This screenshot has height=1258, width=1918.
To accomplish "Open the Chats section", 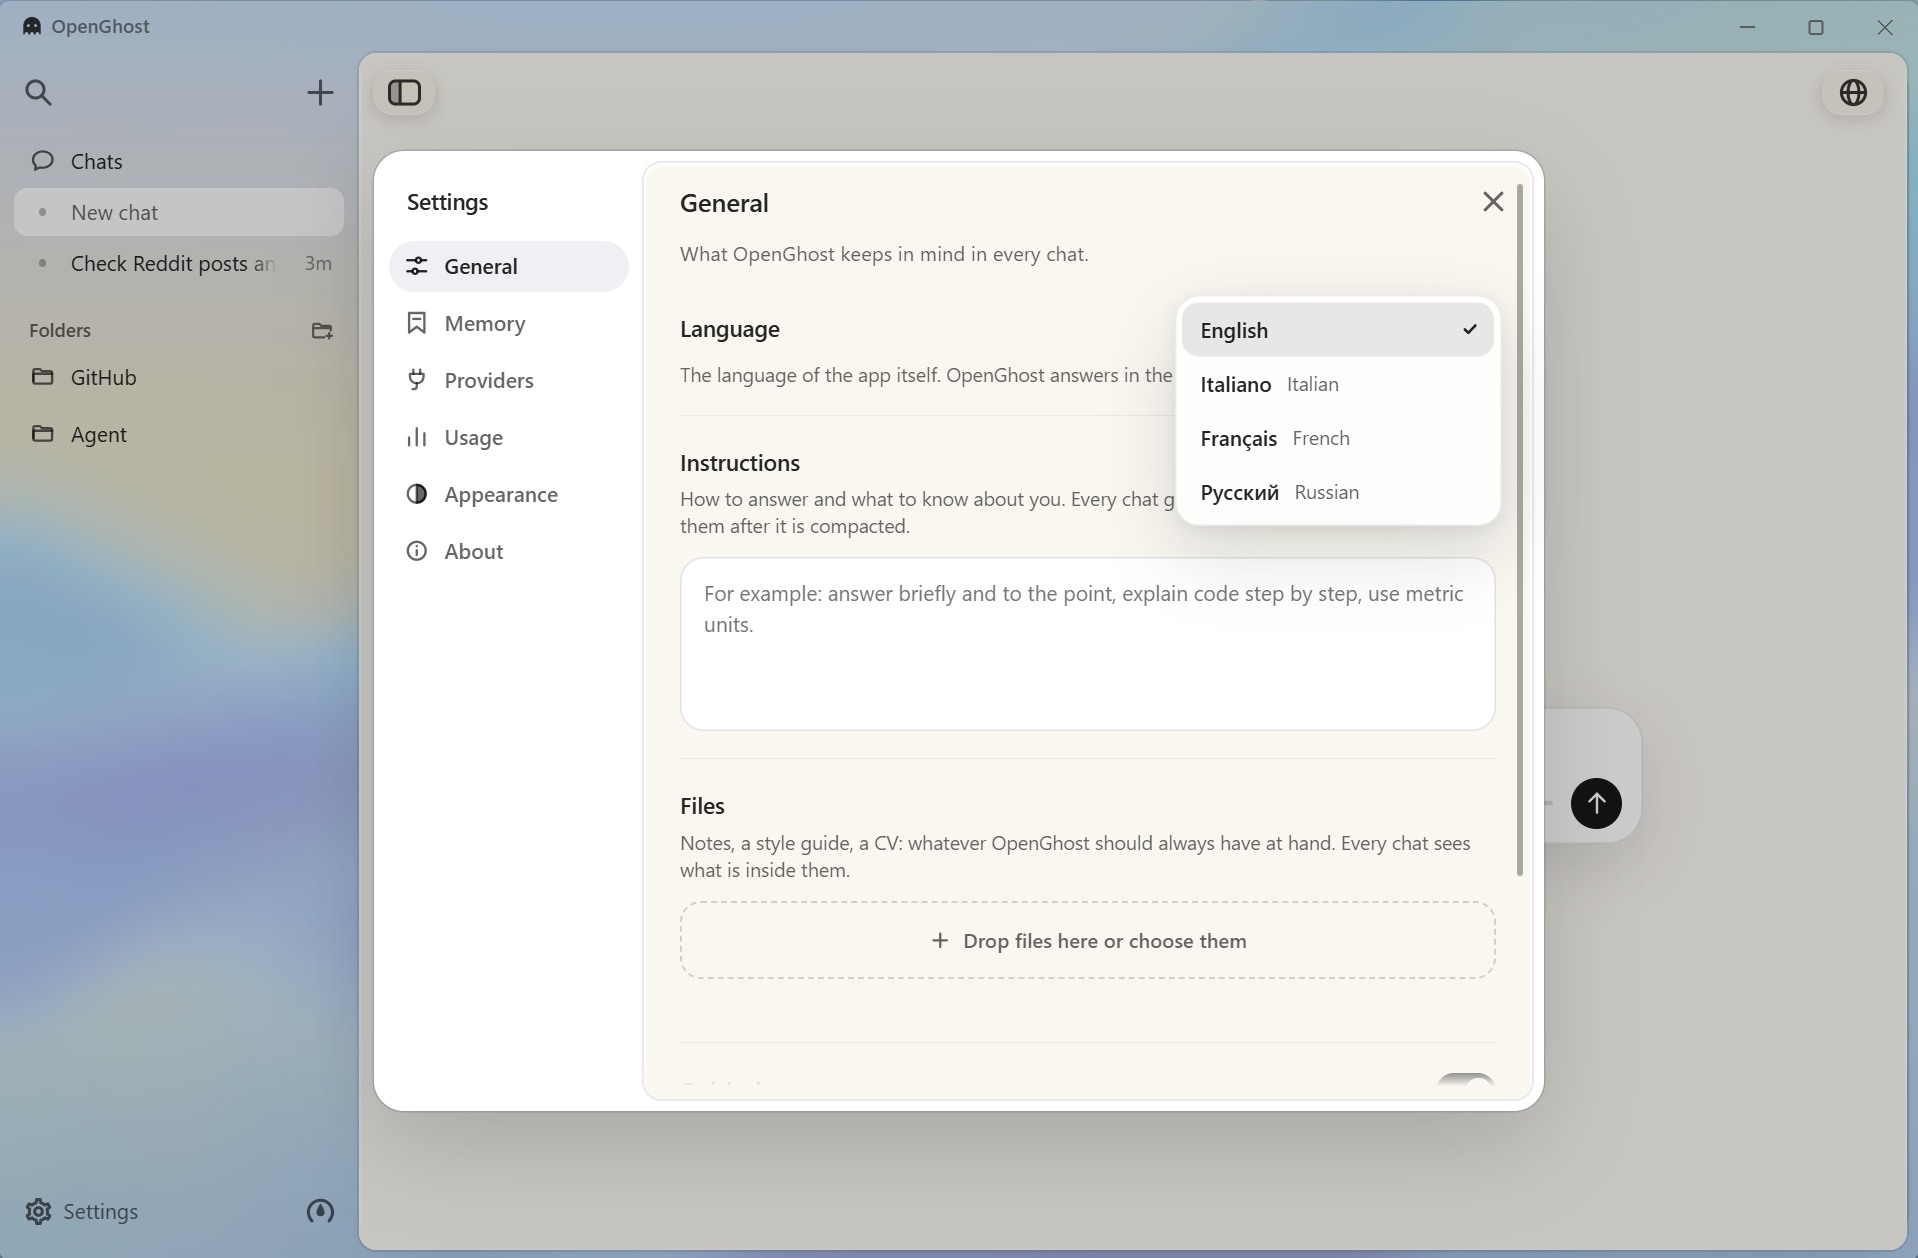I will click(x=179, y=162).
